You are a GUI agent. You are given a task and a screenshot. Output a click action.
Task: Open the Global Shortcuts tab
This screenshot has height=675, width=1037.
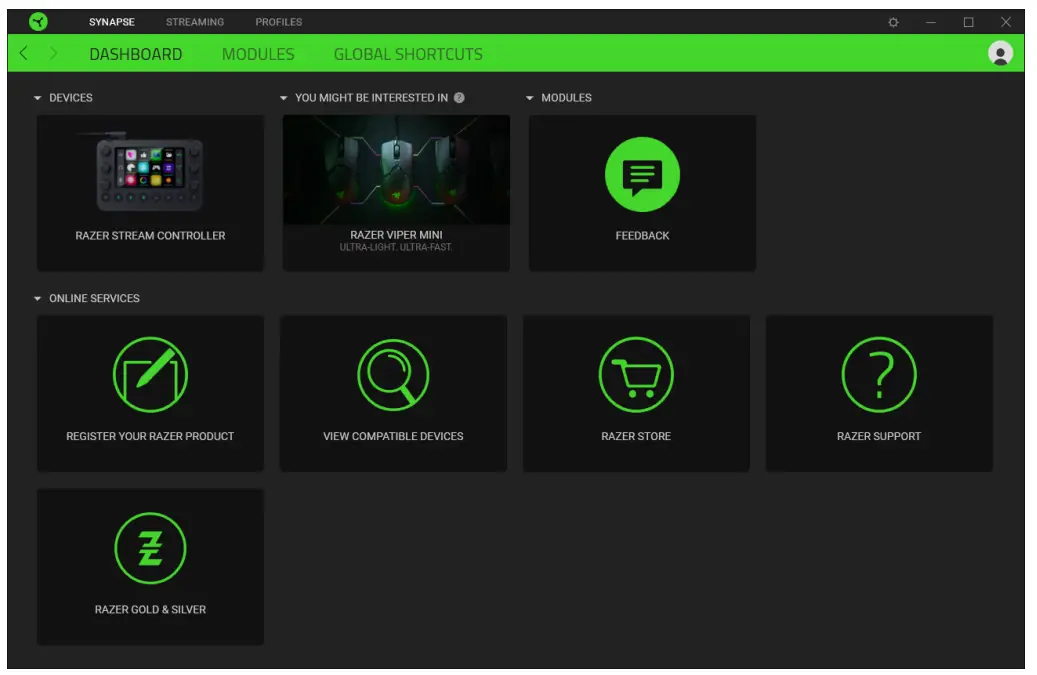408,54
